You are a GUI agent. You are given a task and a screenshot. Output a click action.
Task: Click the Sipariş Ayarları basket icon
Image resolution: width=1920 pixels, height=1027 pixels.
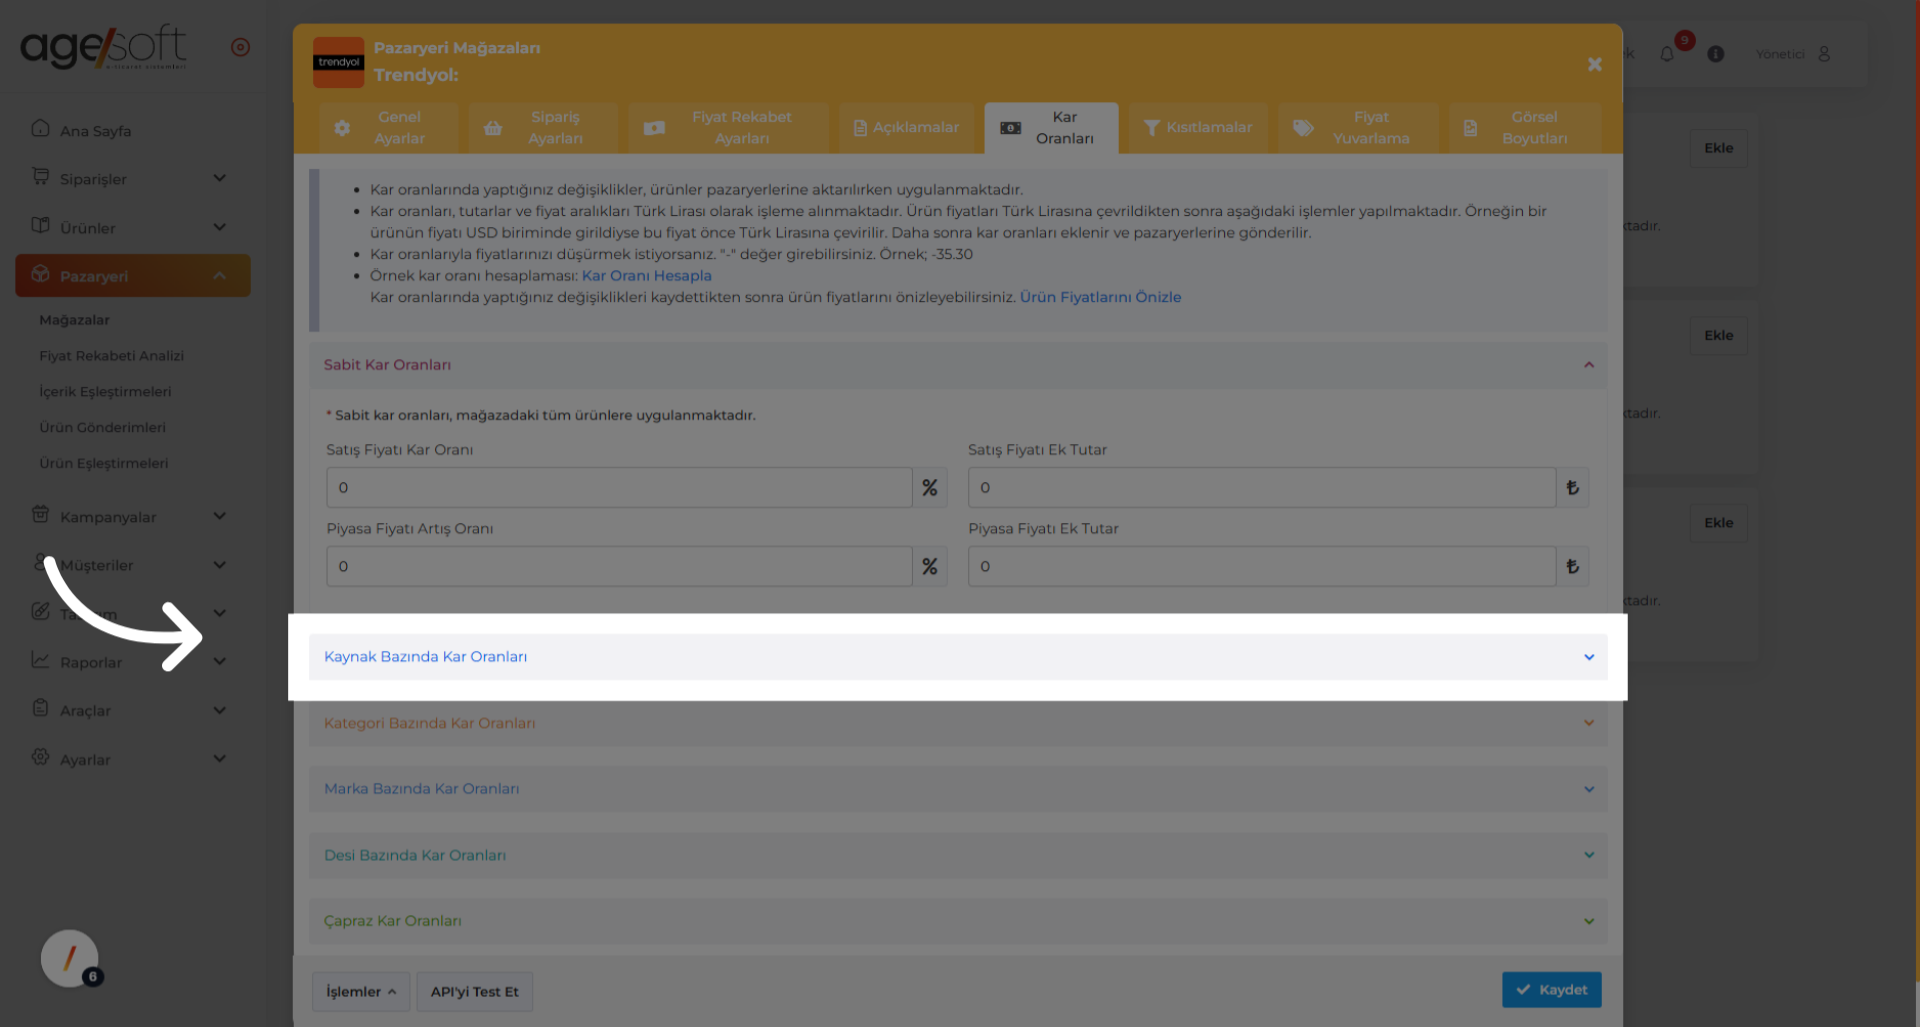point(493,128)
